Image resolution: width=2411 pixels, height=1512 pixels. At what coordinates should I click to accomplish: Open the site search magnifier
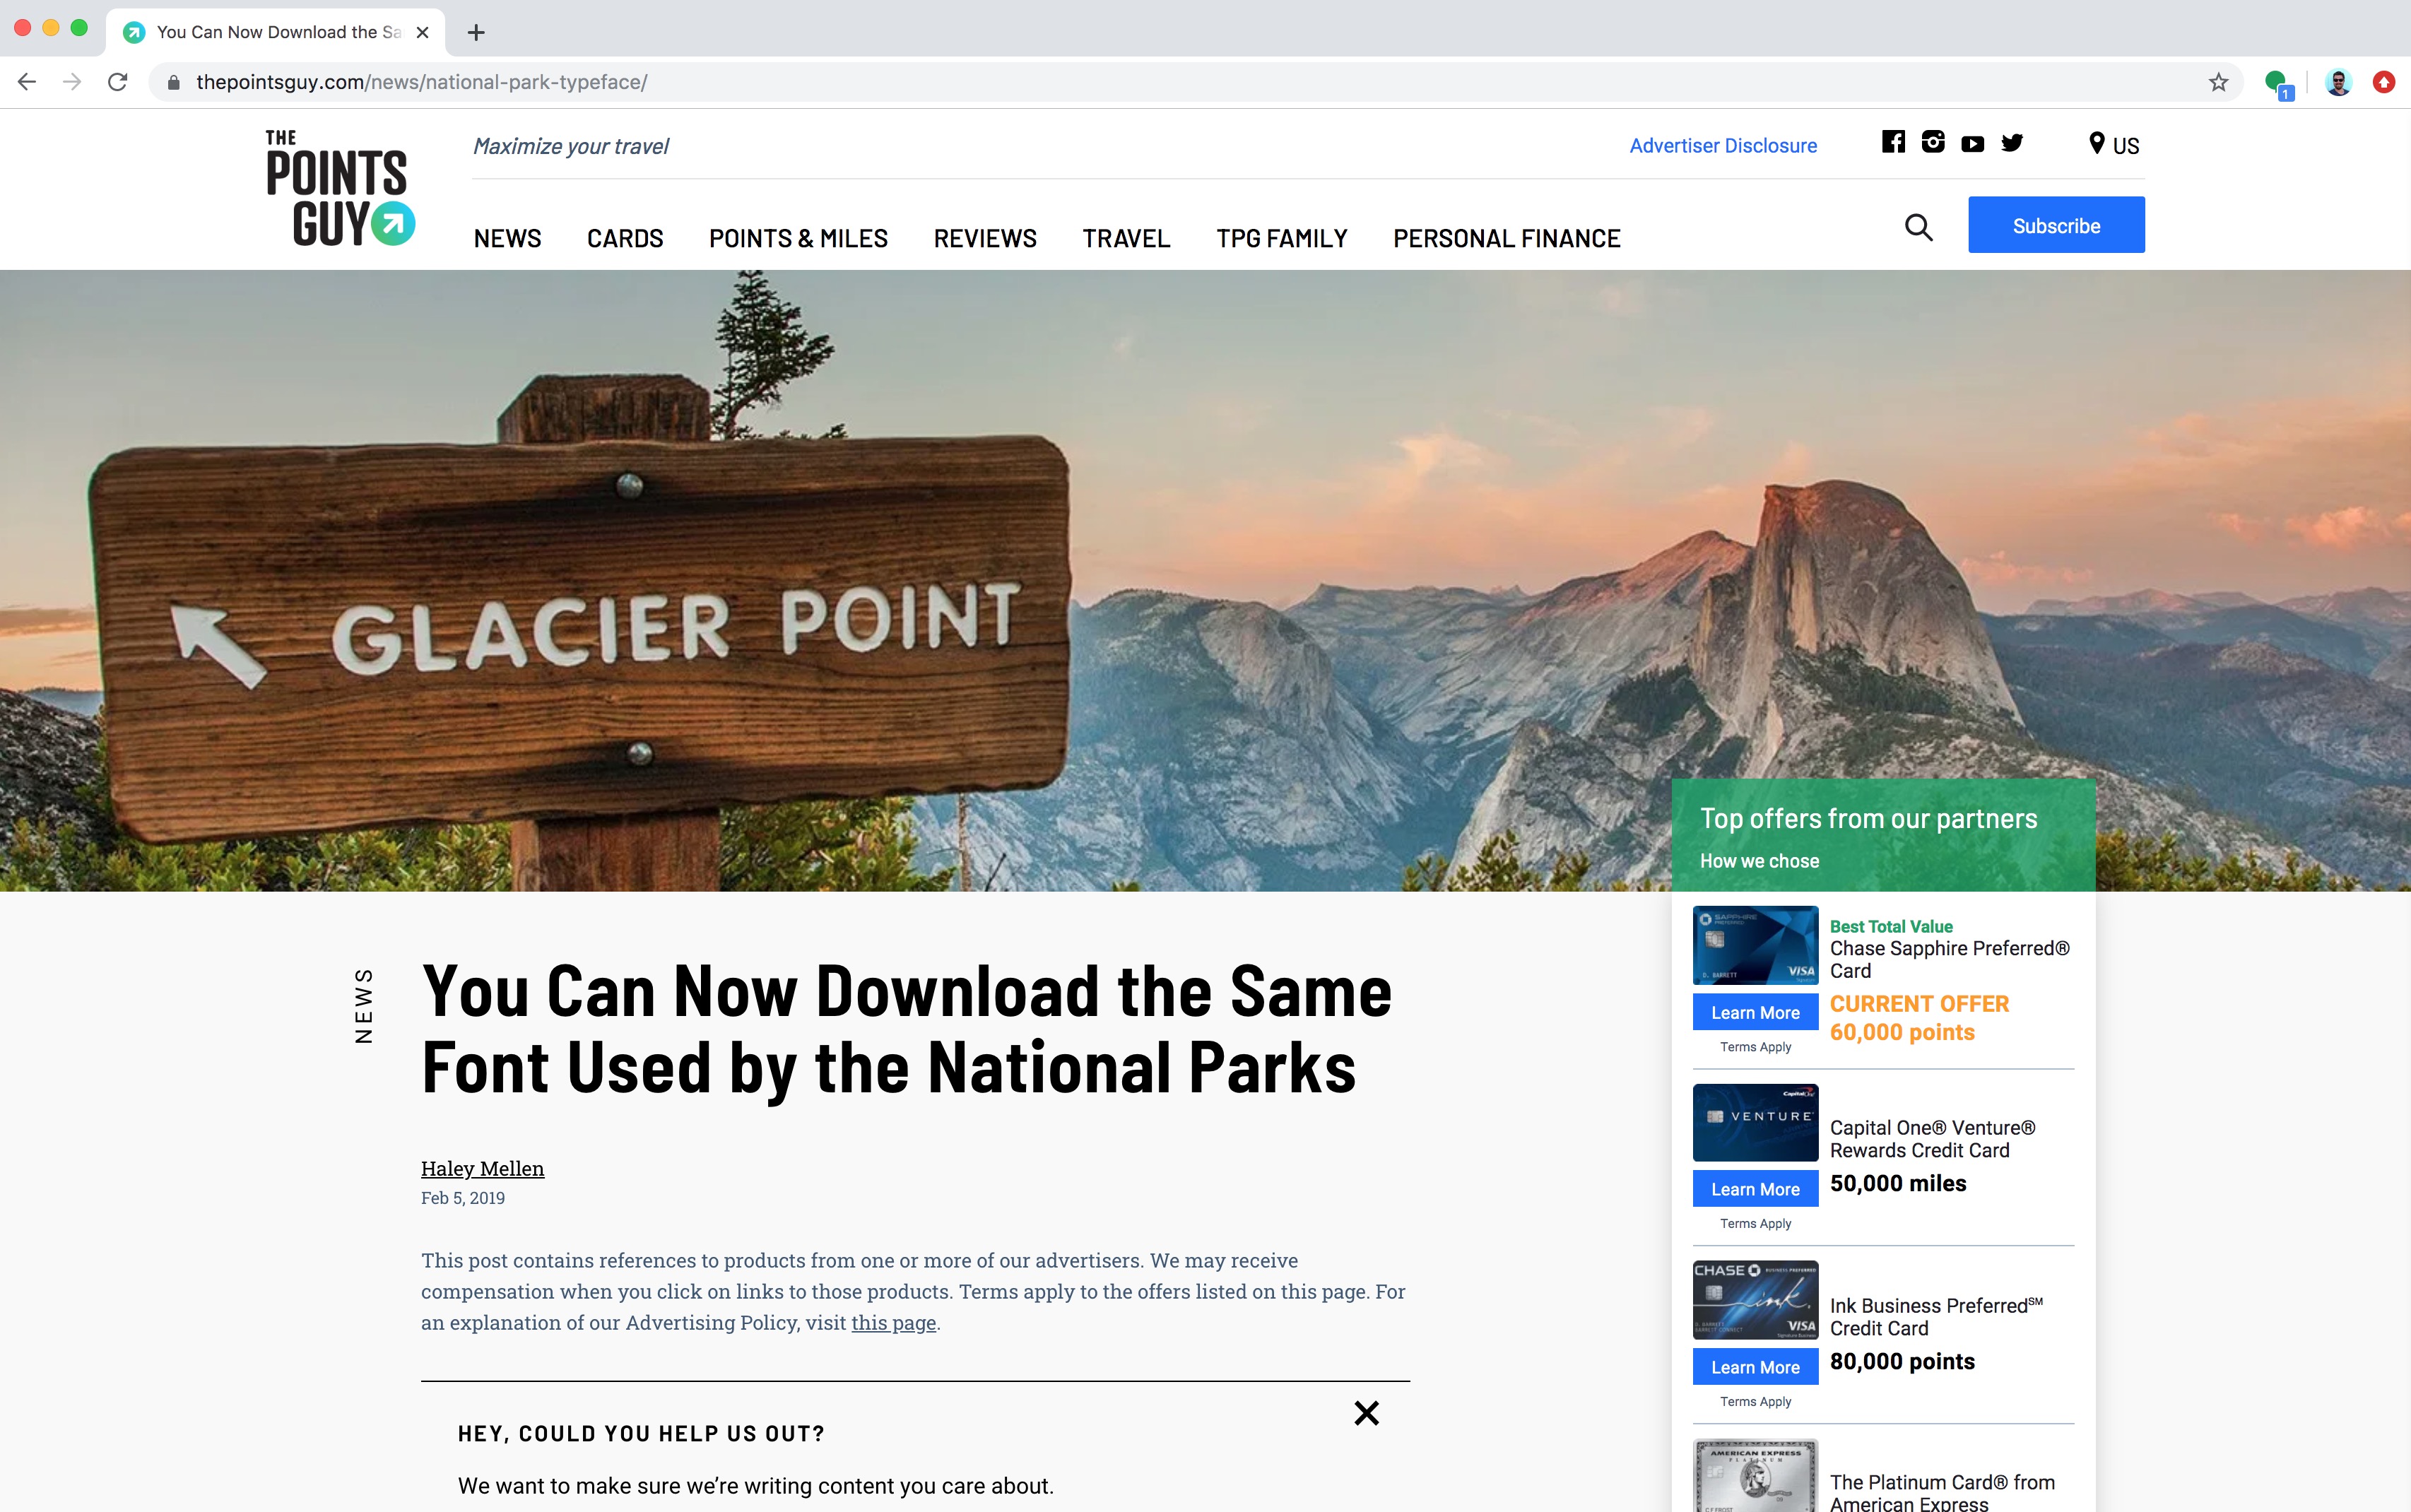(x=1918, y=227)
